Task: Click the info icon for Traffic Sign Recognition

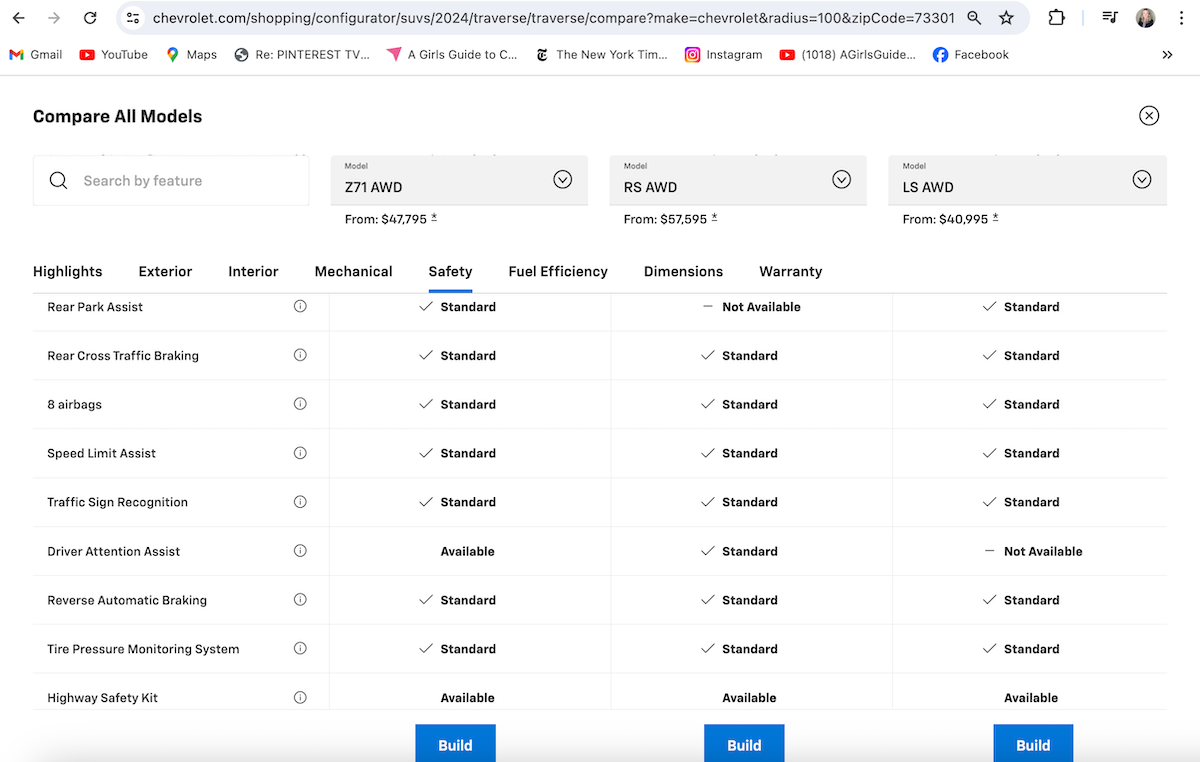Action: pyautogui.click(x=300, y=502)
